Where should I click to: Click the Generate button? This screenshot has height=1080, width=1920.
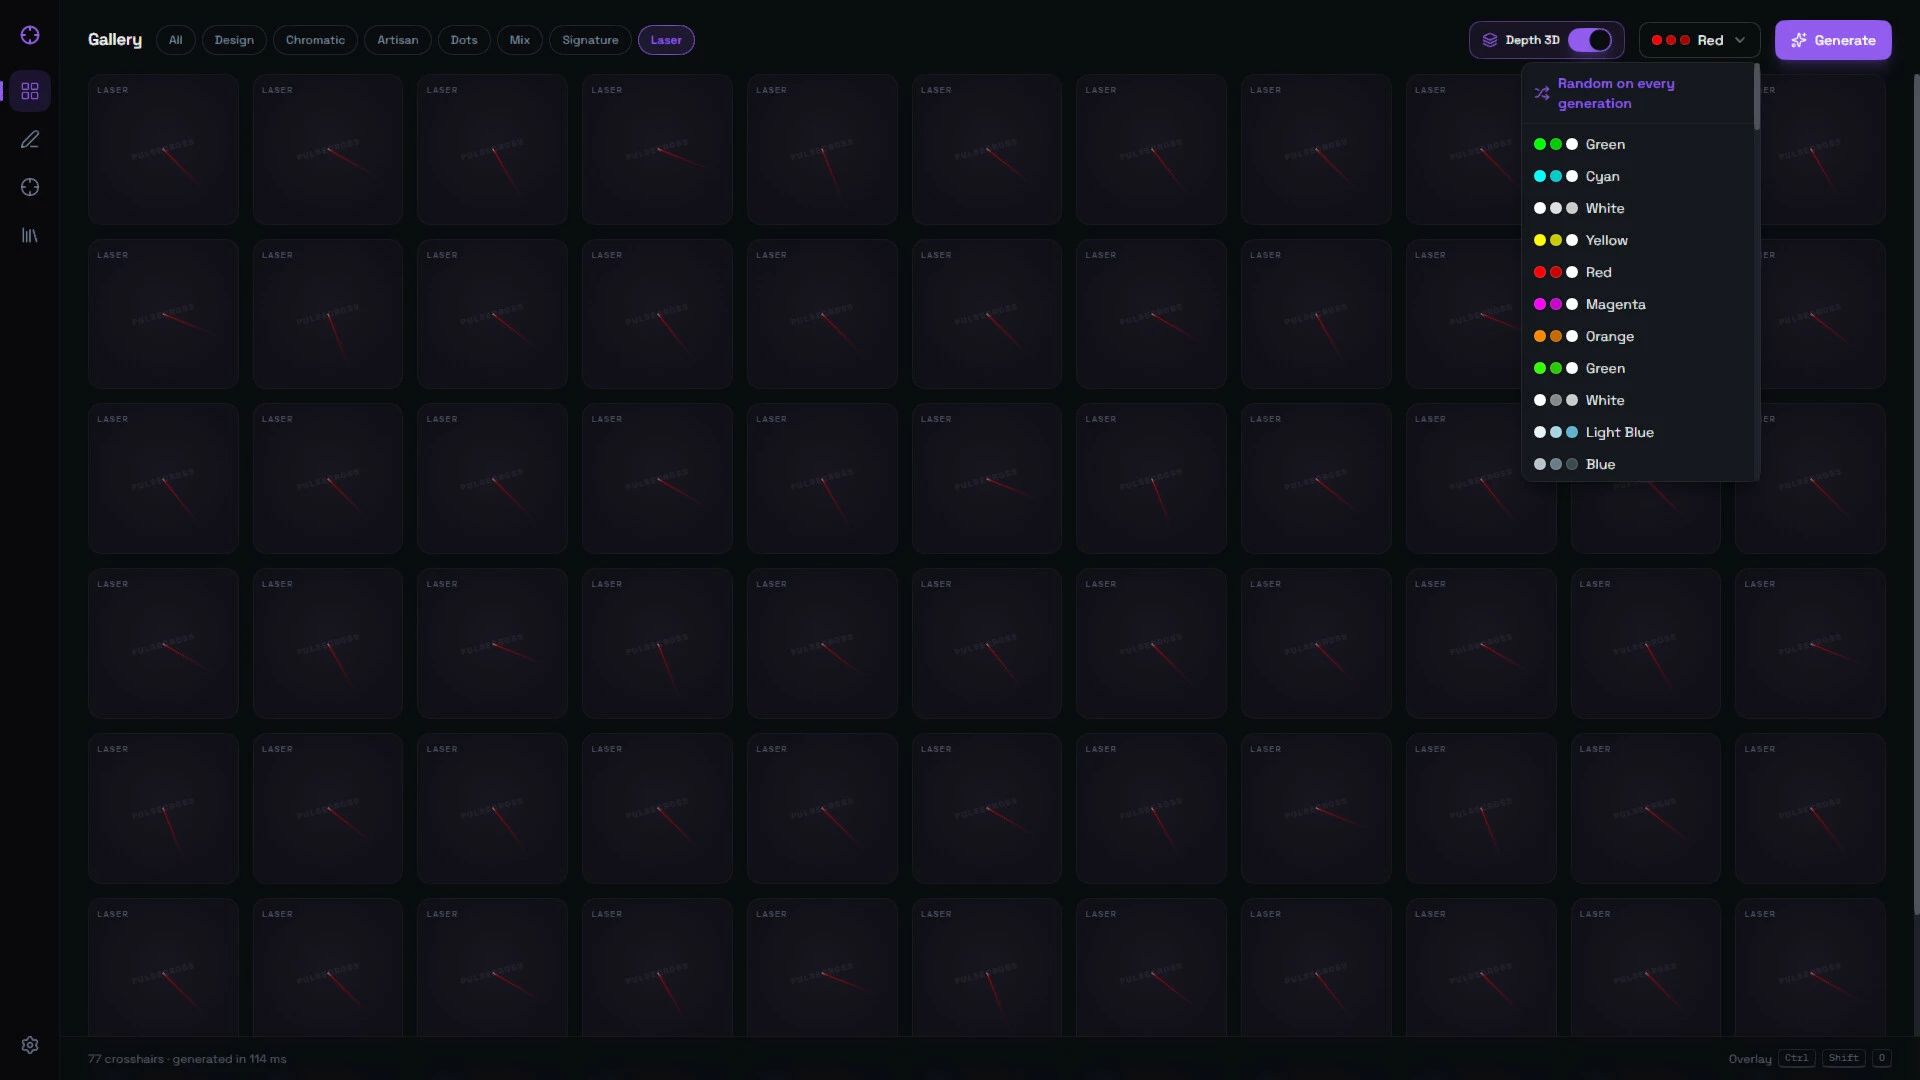point(1833,40)
